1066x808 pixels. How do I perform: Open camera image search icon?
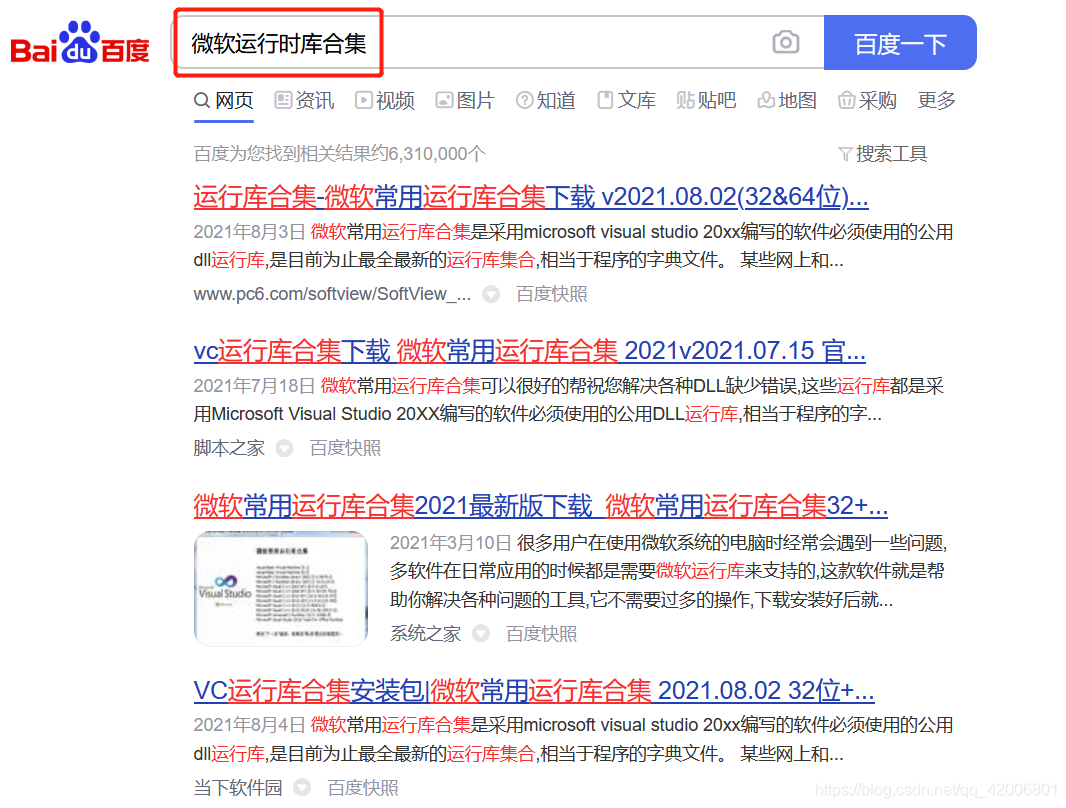click(x=785, y=43)
